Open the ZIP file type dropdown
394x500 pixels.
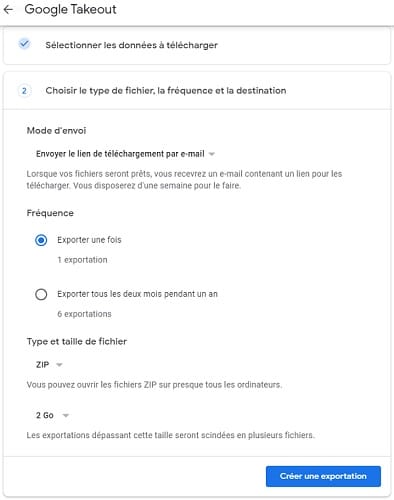49,365
